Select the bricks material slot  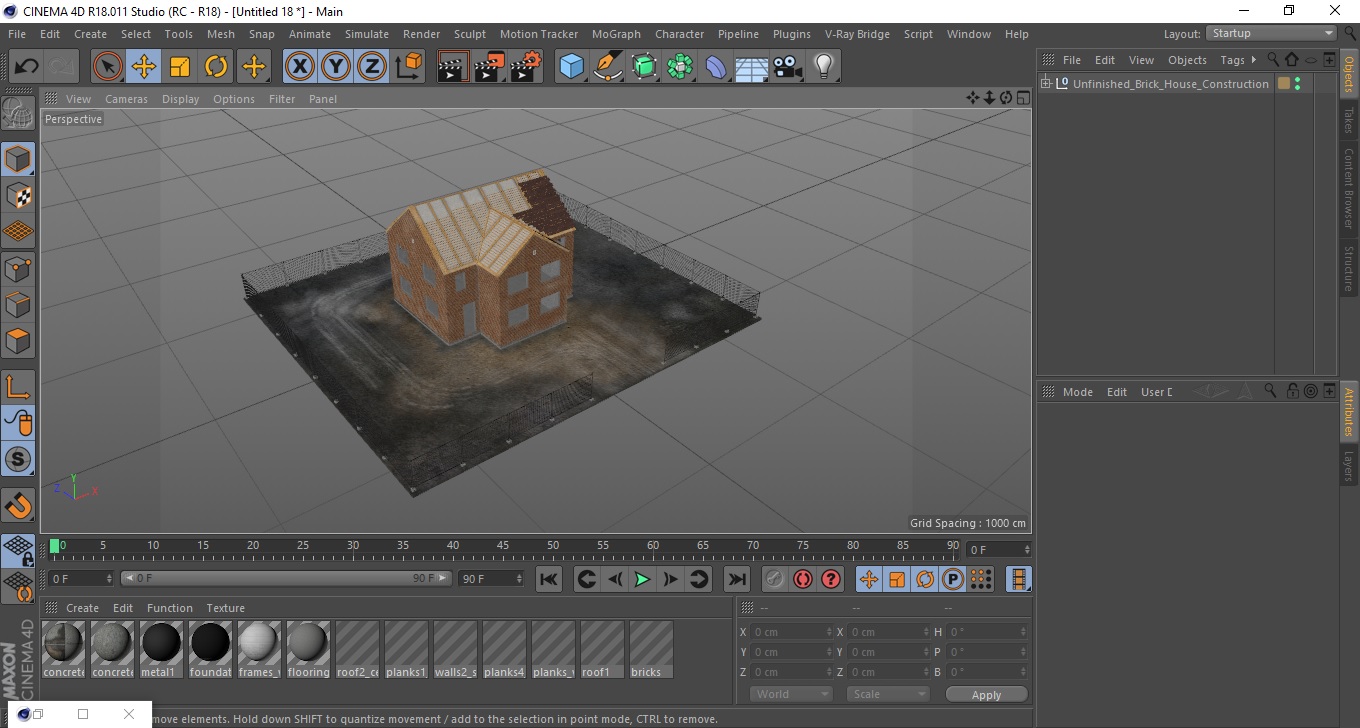(651, 649)
